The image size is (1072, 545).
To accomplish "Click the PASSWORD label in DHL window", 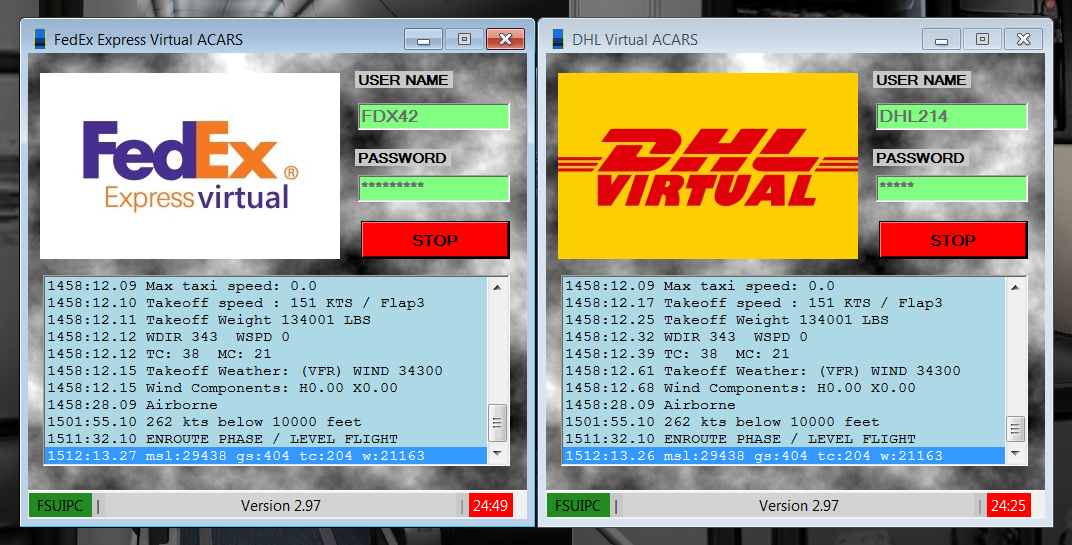I will click(920, 158).
